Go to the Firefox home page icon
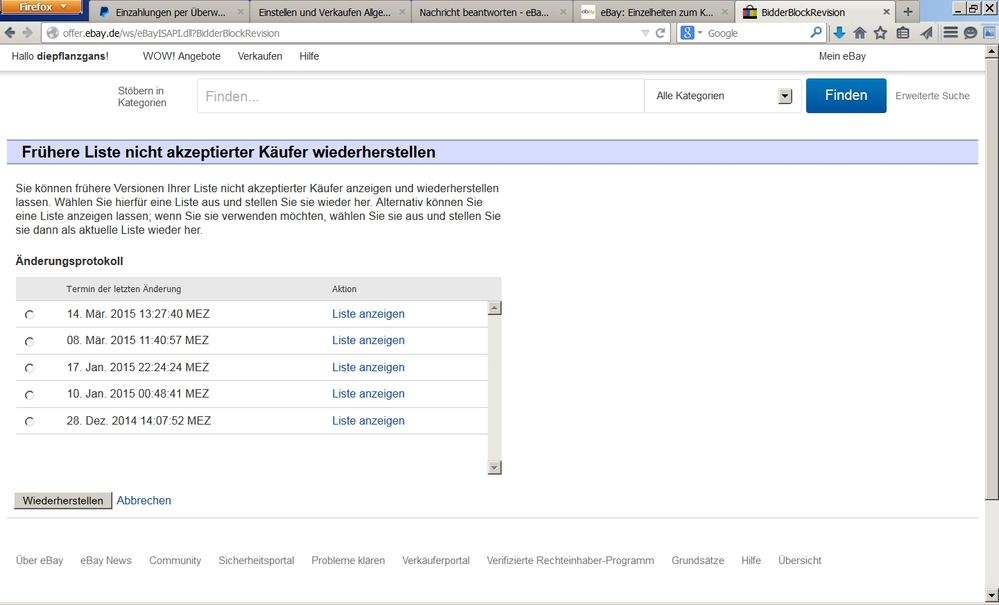Screen dimensions: 999x605 click(x=860, y=33)
